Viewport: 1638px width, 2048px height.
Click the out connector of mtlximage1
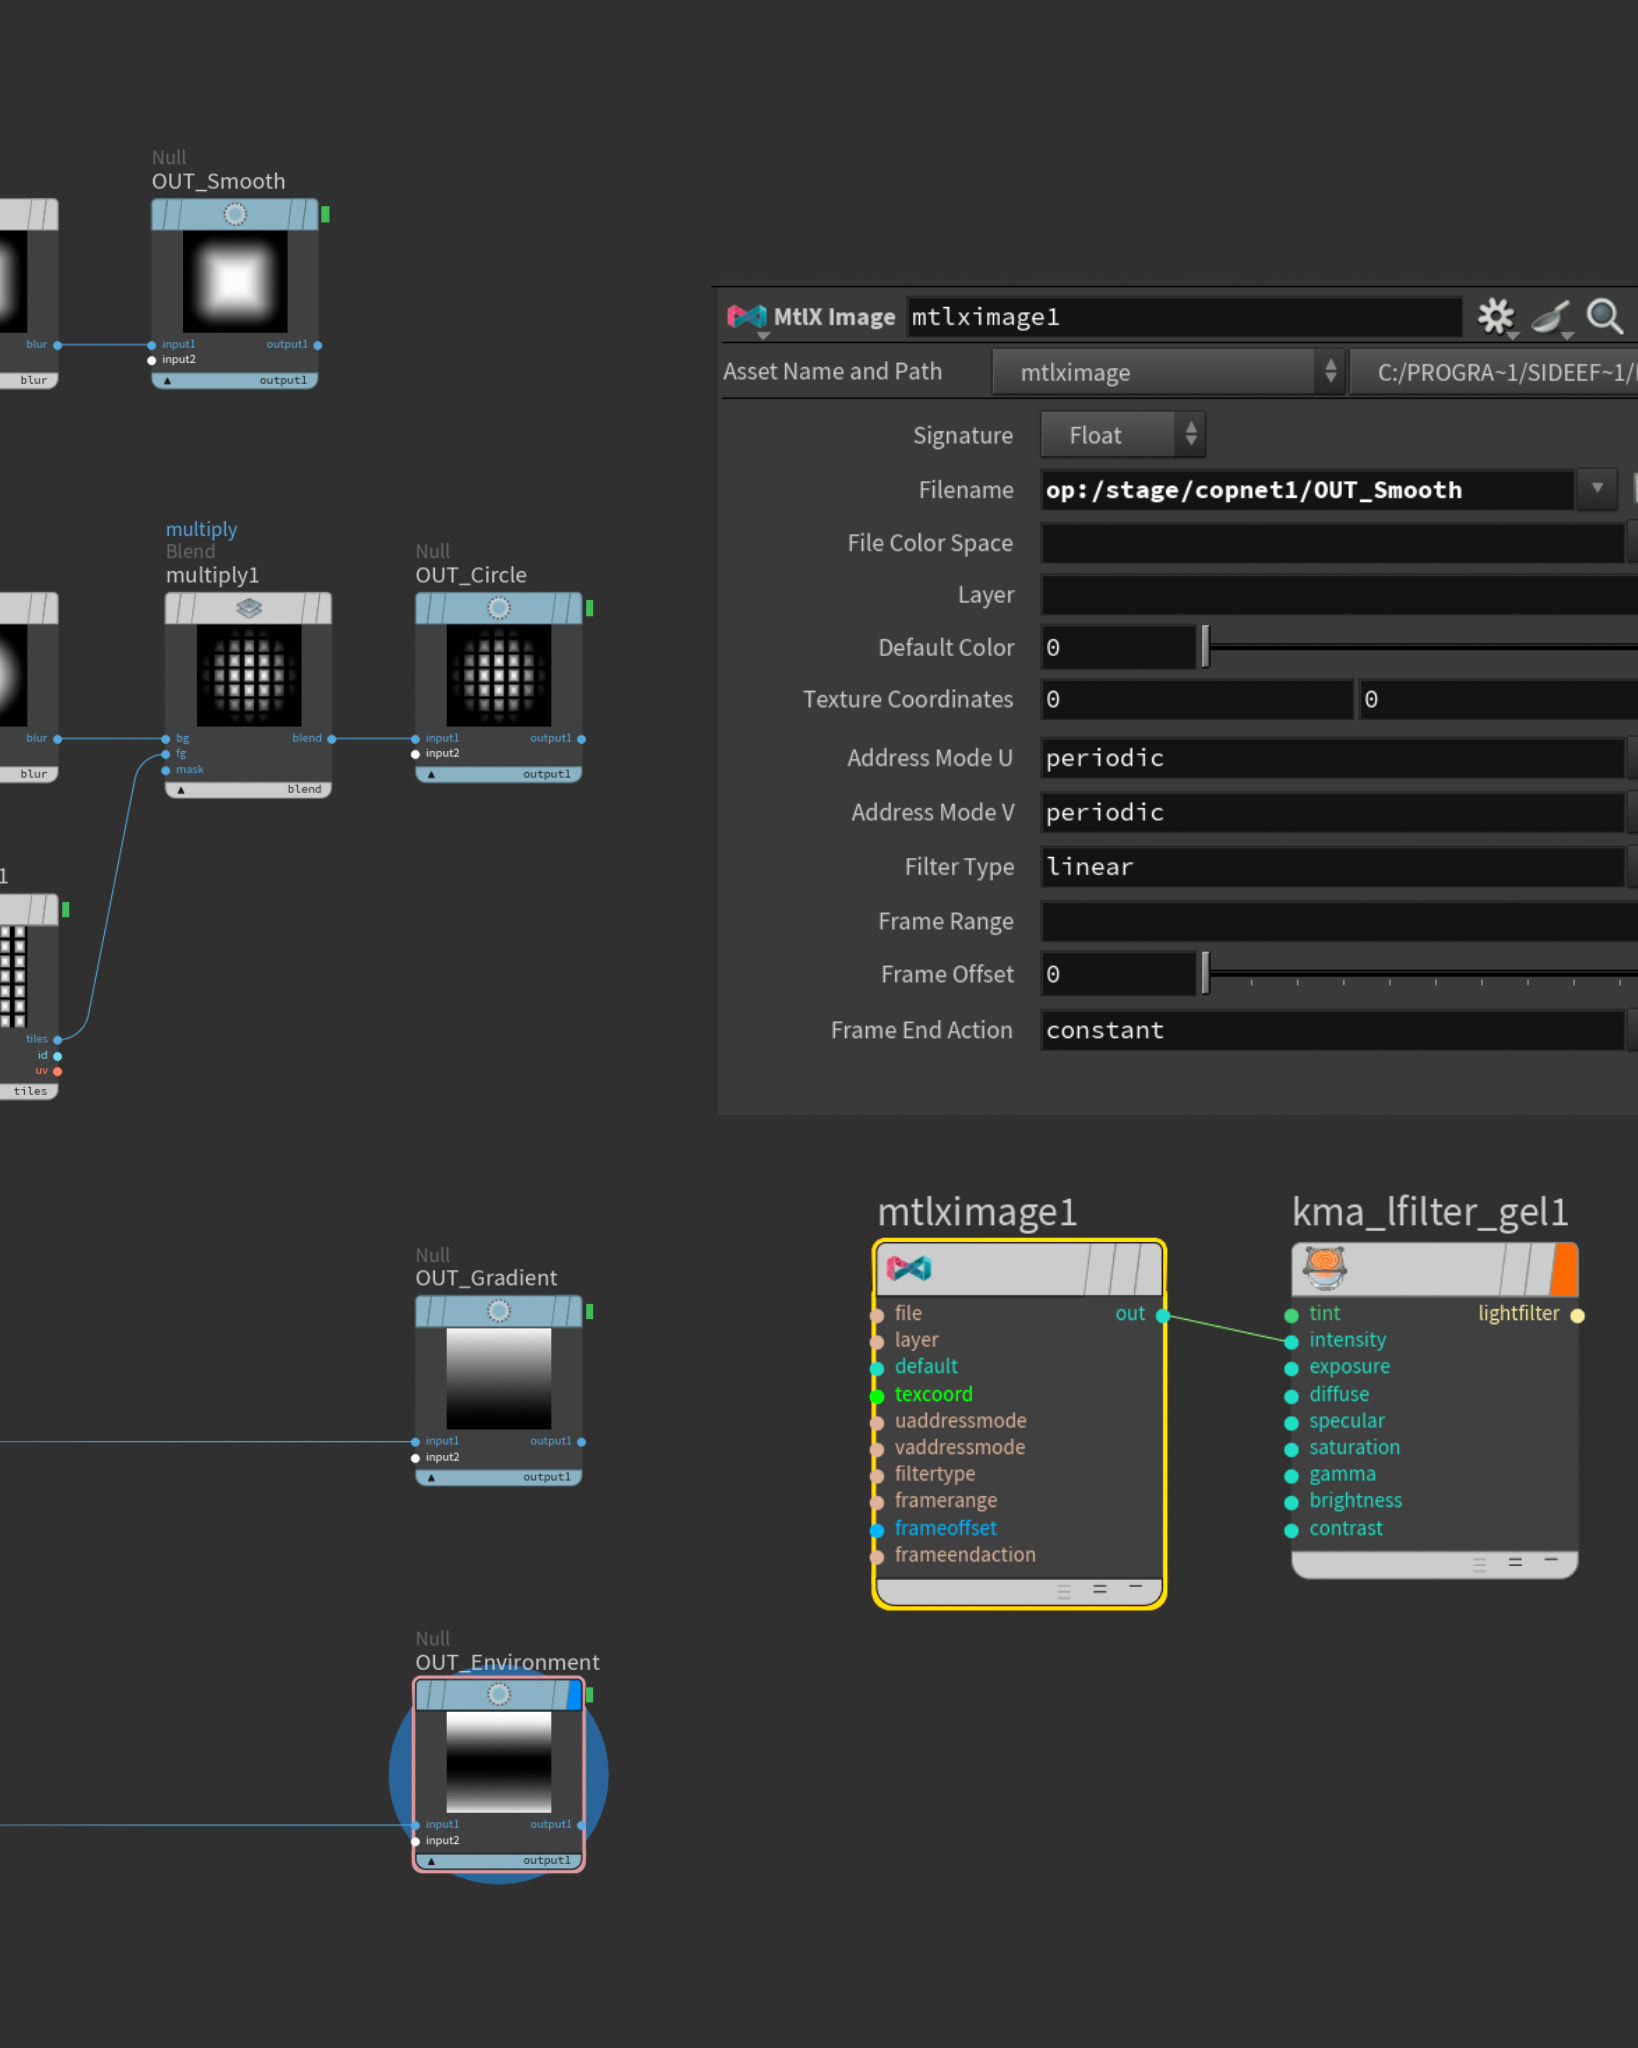coord(1162,1315)
